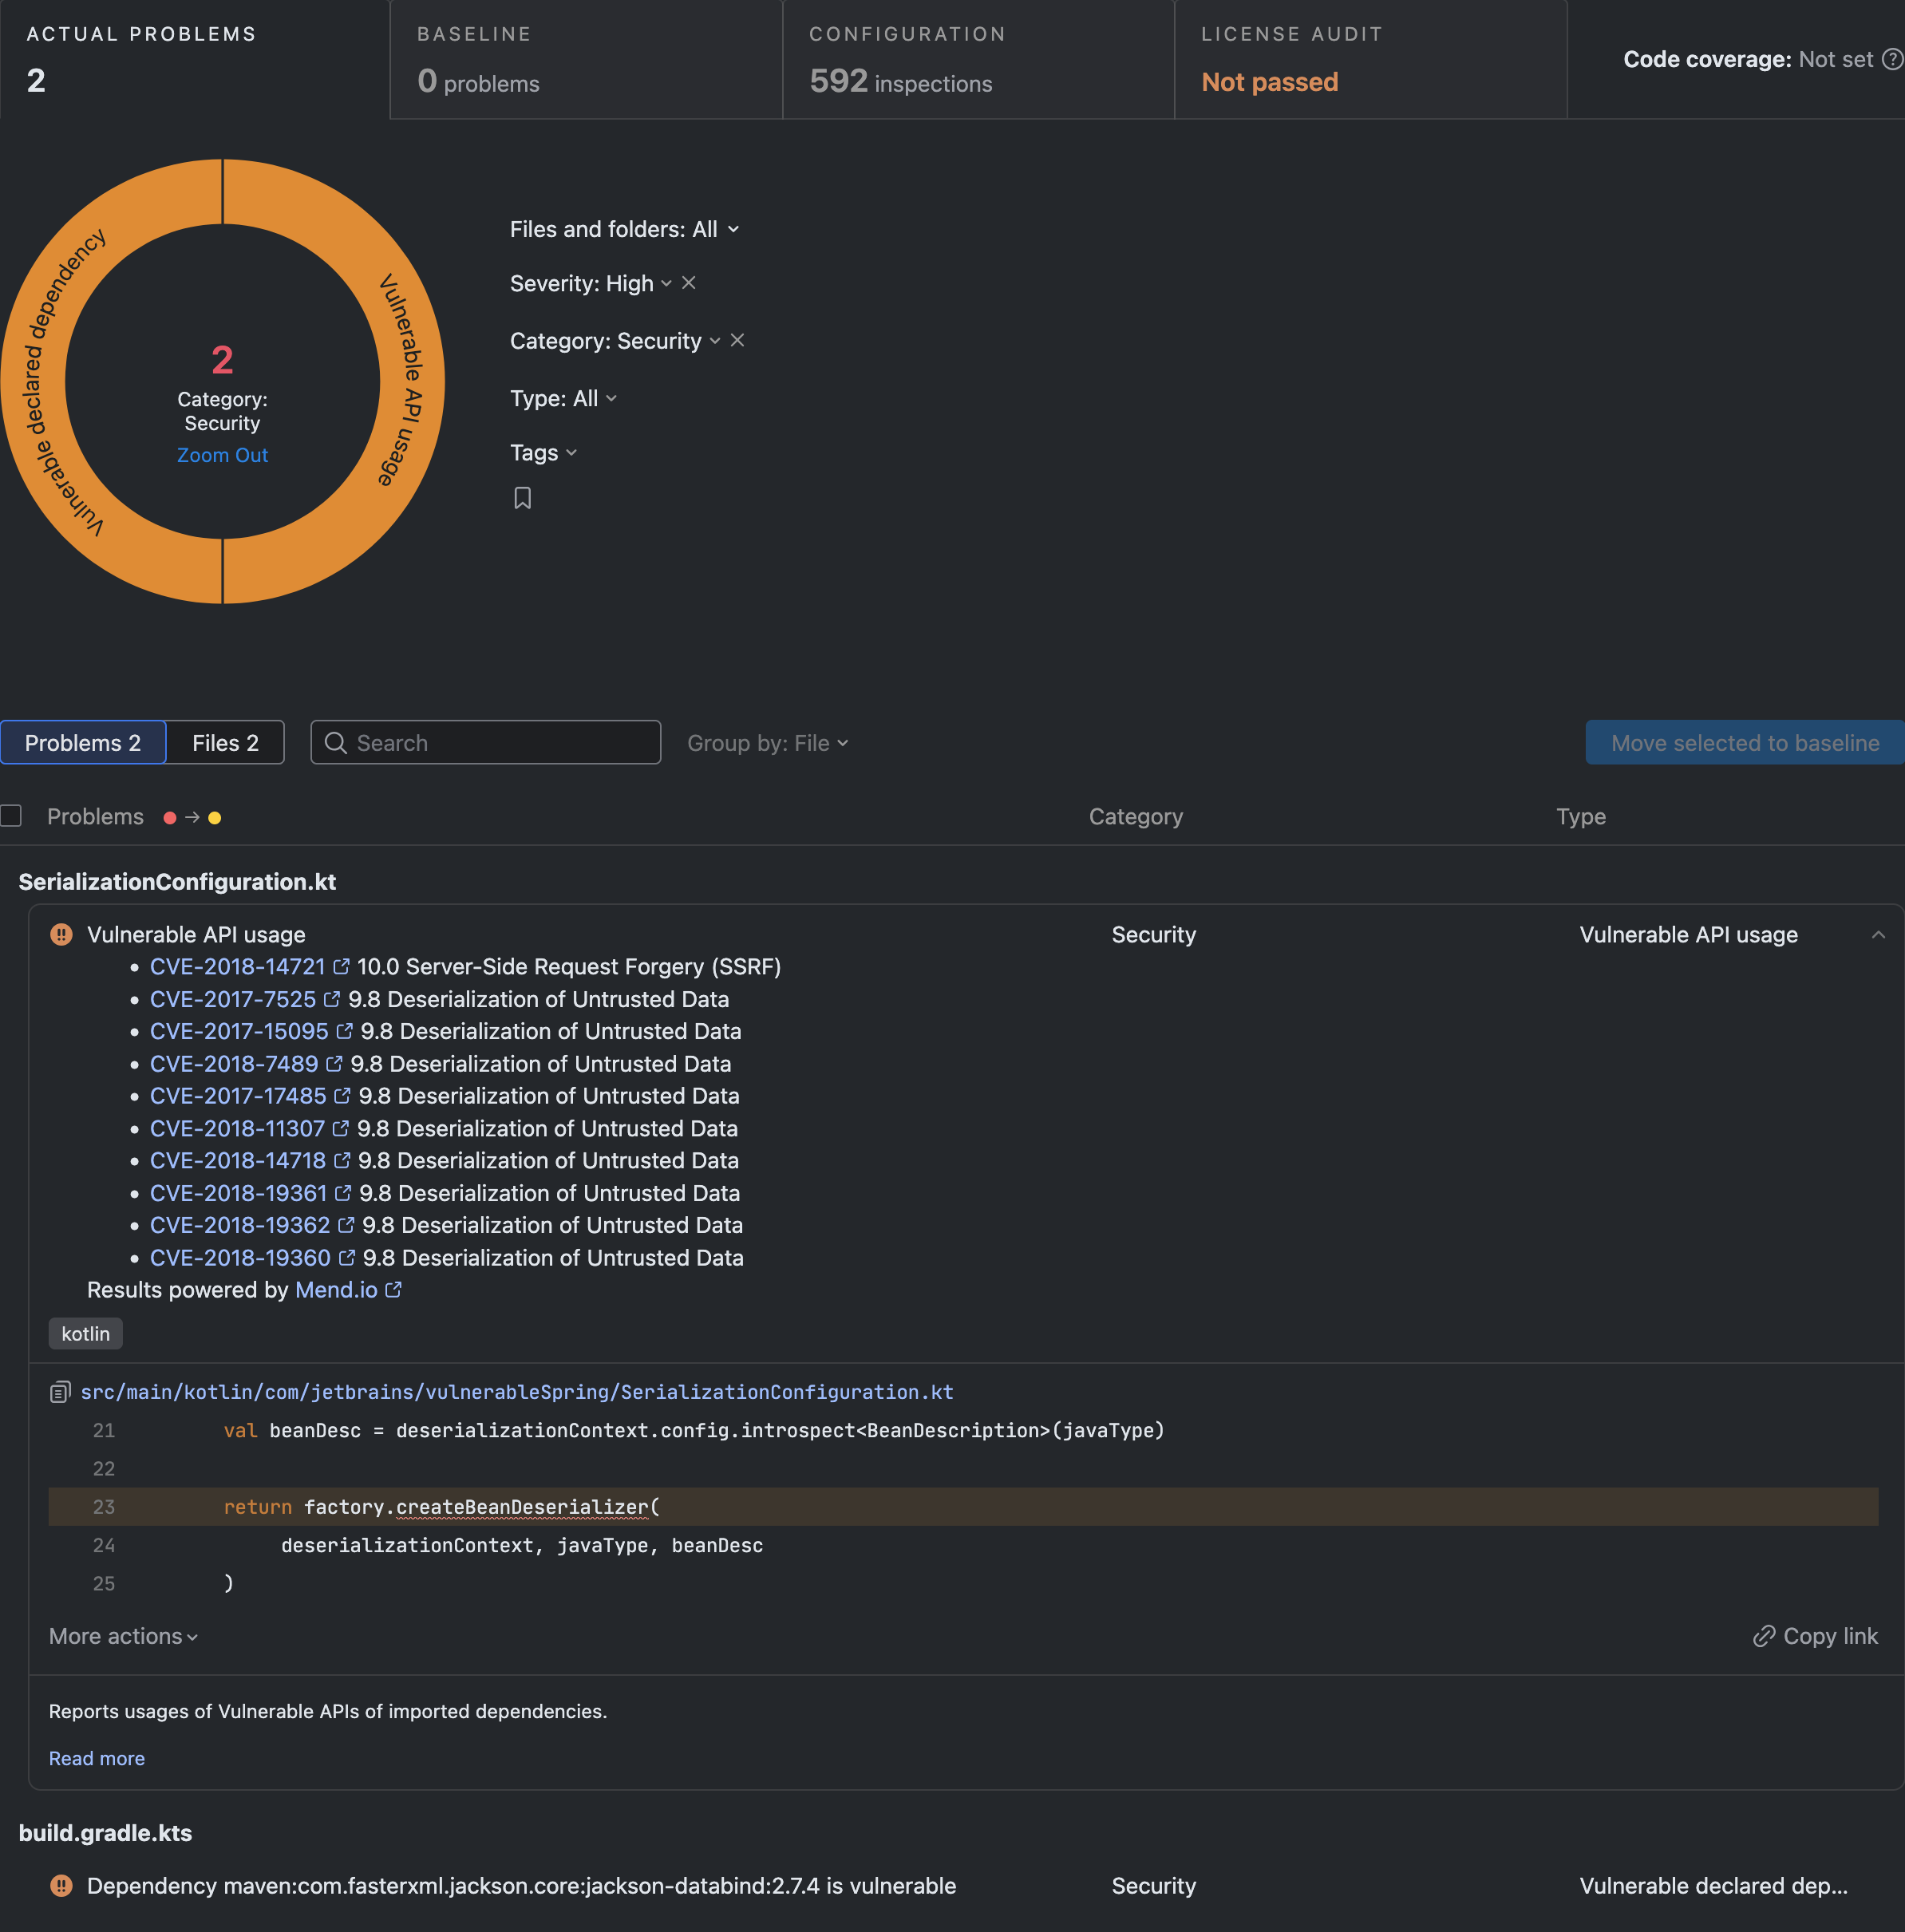The image size is (1905, 1932).
Task: Open external link icon for CVE-2018-7489
Action: [334, 1064]
